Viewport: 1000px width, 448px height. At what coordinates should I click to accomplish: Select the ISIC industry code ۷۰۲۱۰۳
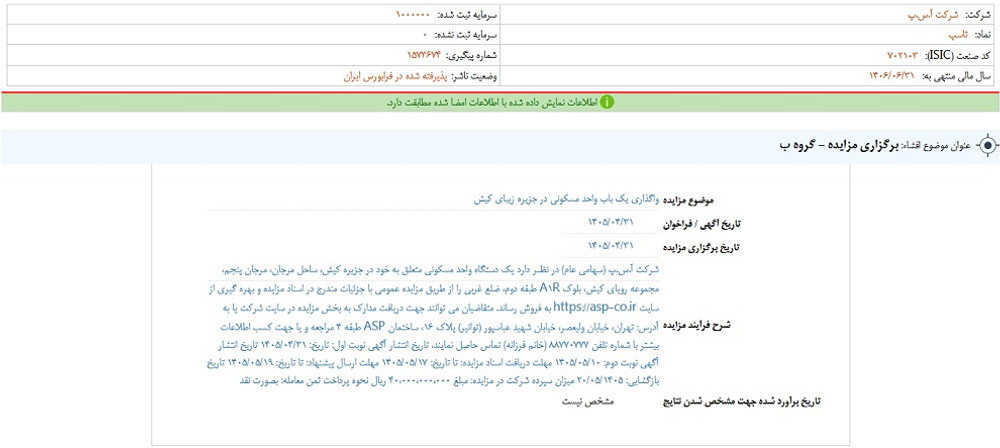902,56
